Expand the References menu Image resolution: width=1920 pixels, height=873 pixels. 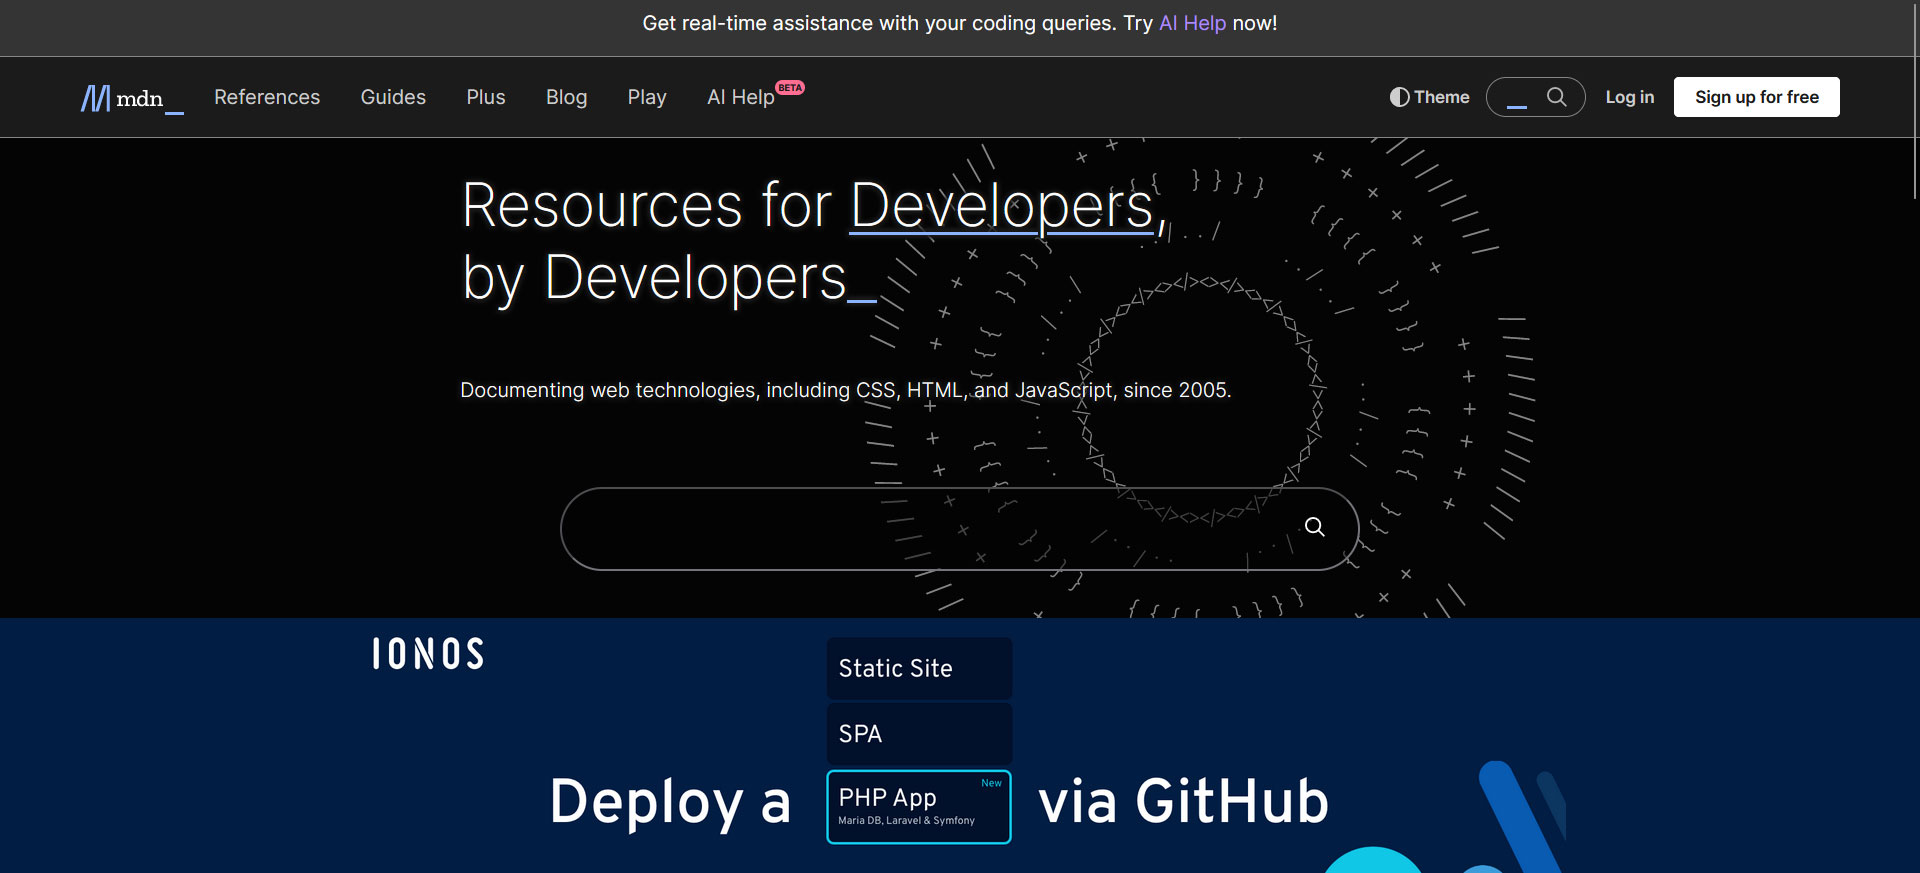click(x=267, y=97)
